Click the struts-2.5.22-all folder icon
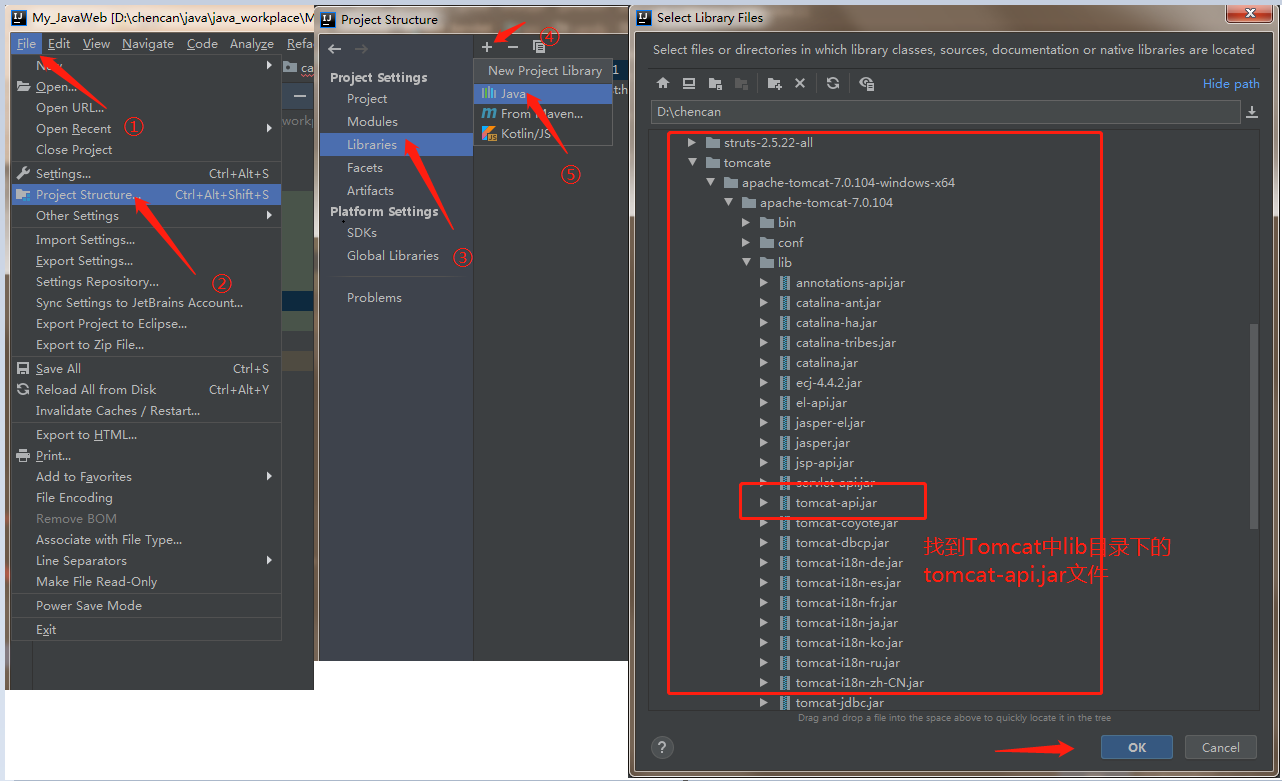This screenshot has height=781, width=1282. click(x=713, y=142)
